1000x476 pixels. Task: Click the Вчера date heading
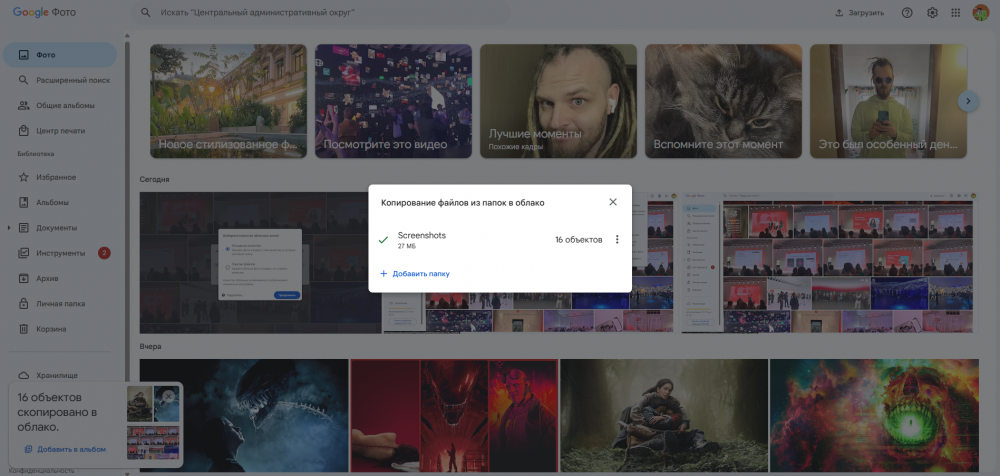[x=151, y=346]
